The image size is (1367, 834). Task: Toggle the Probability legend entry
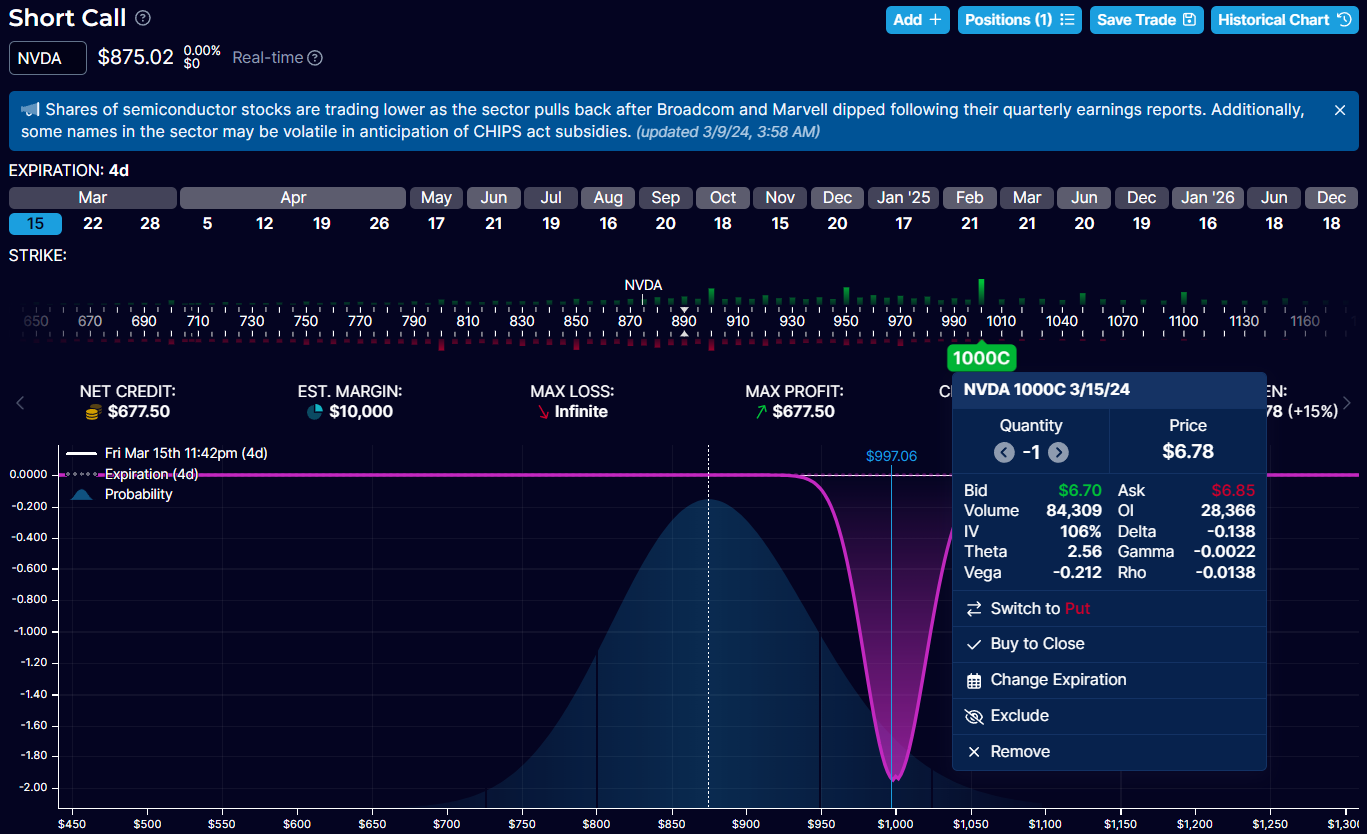tap(120, 494)
